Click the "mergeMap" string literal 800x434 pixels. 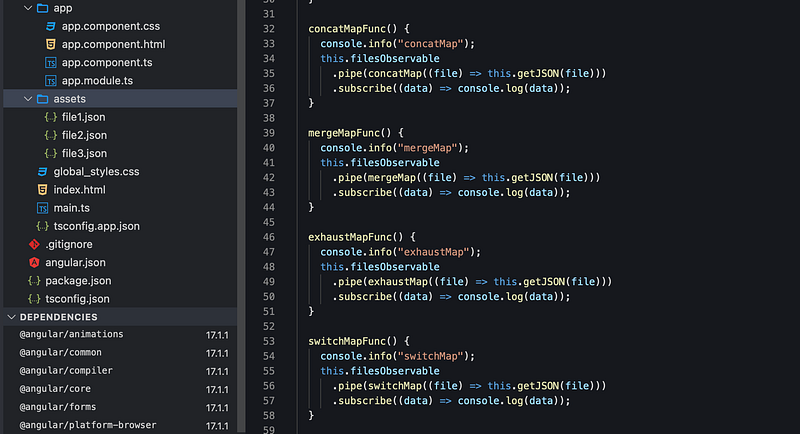coord(427,148)
